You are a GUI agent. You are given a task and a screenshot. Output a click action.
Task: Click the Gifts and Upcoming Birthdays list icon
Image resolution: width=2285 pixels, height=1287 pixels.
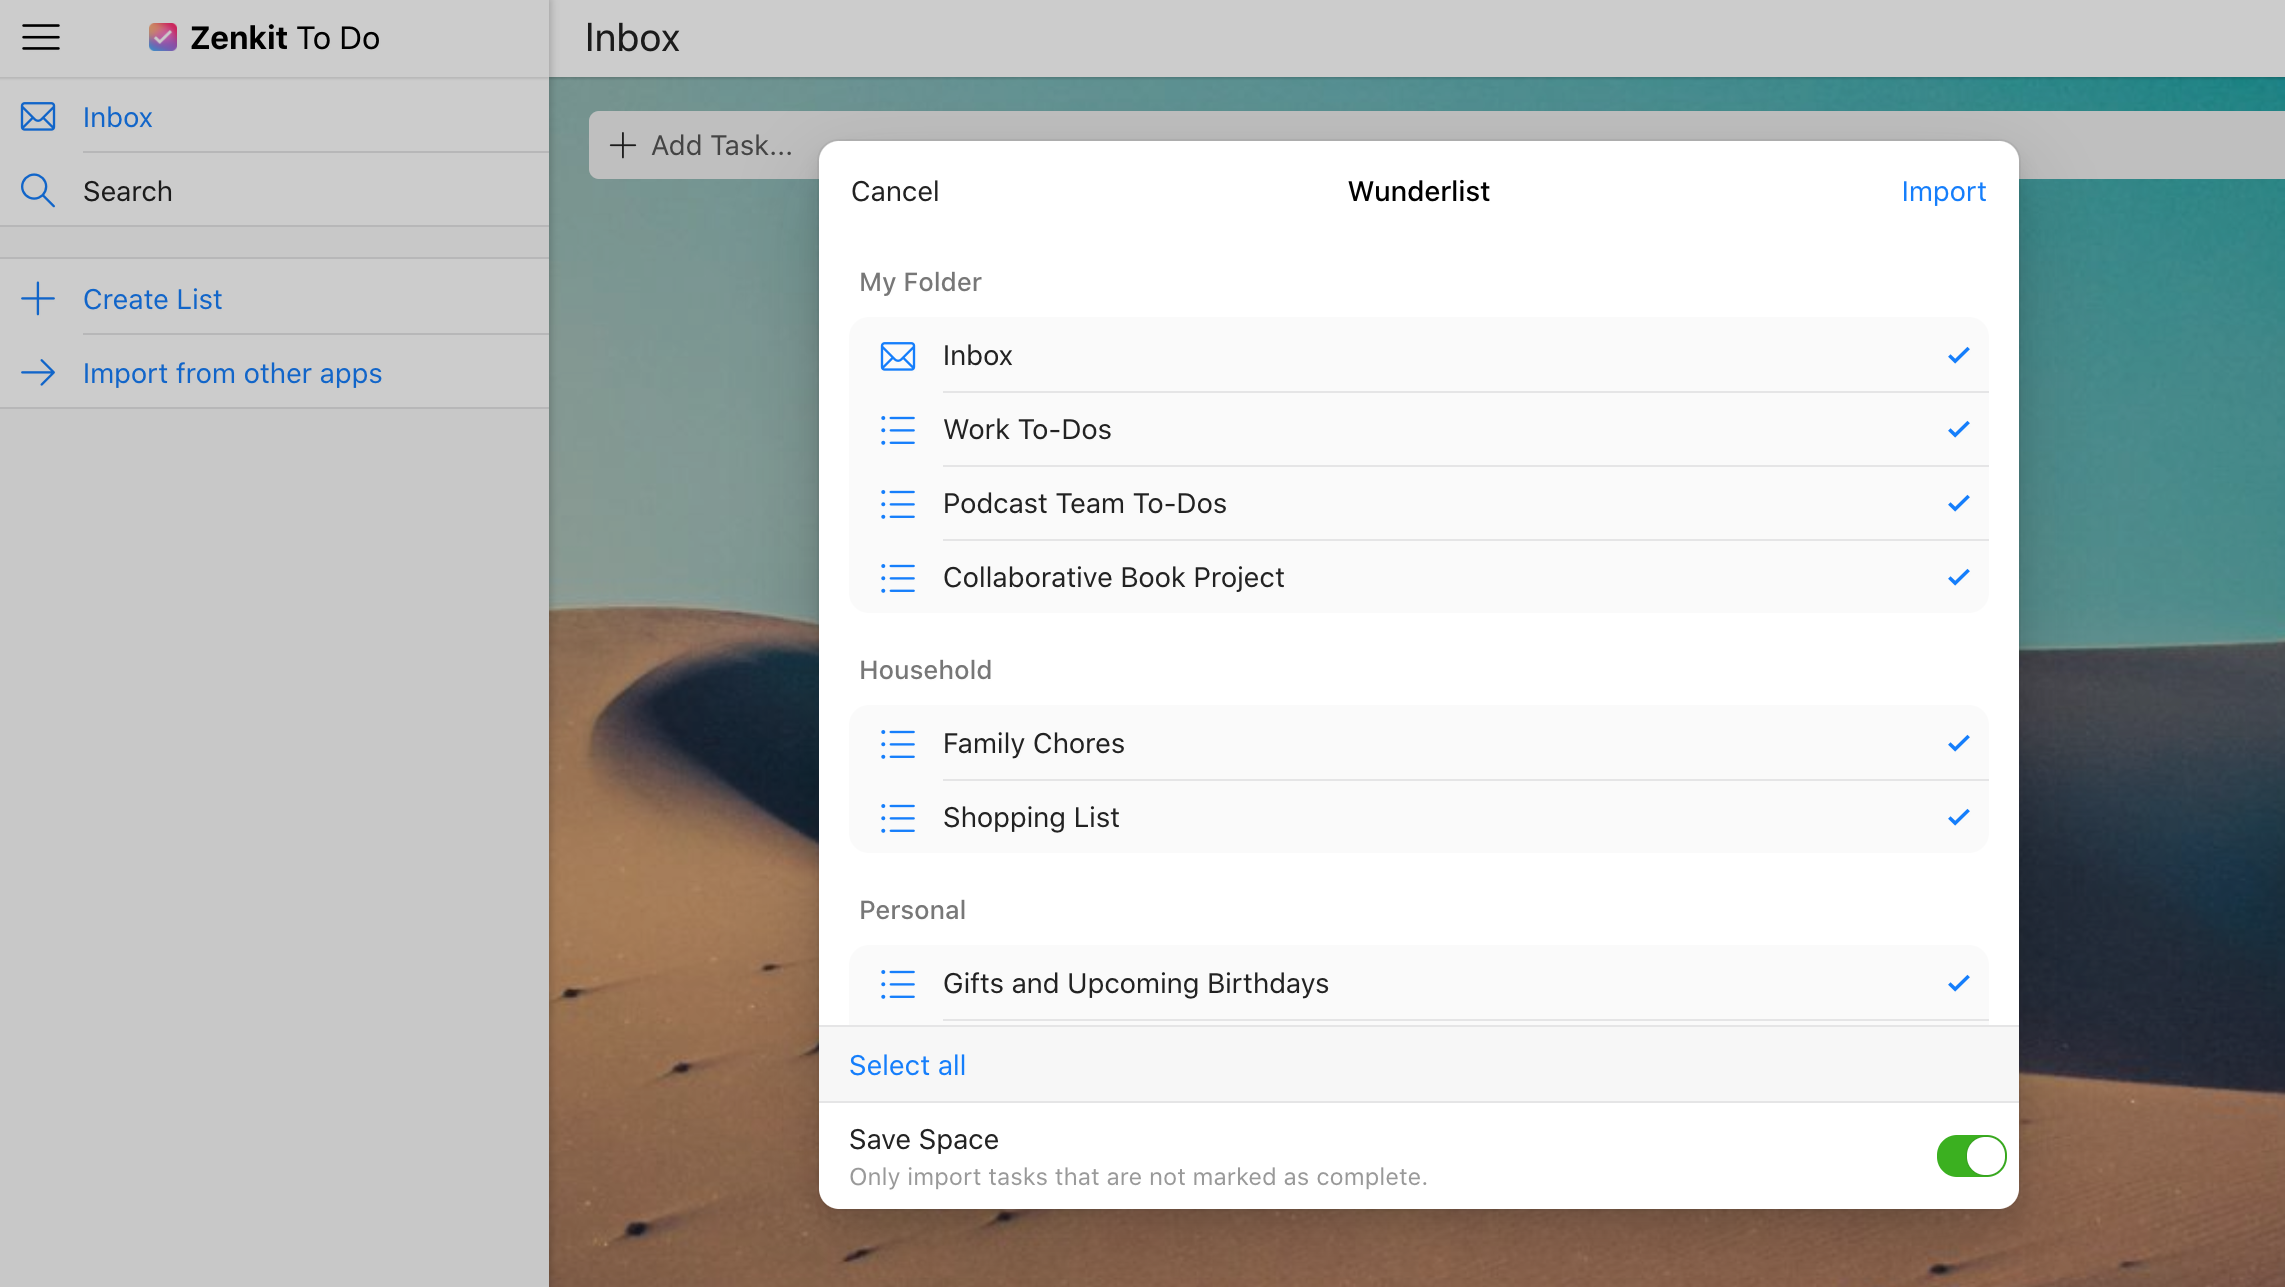click(899, 983)
